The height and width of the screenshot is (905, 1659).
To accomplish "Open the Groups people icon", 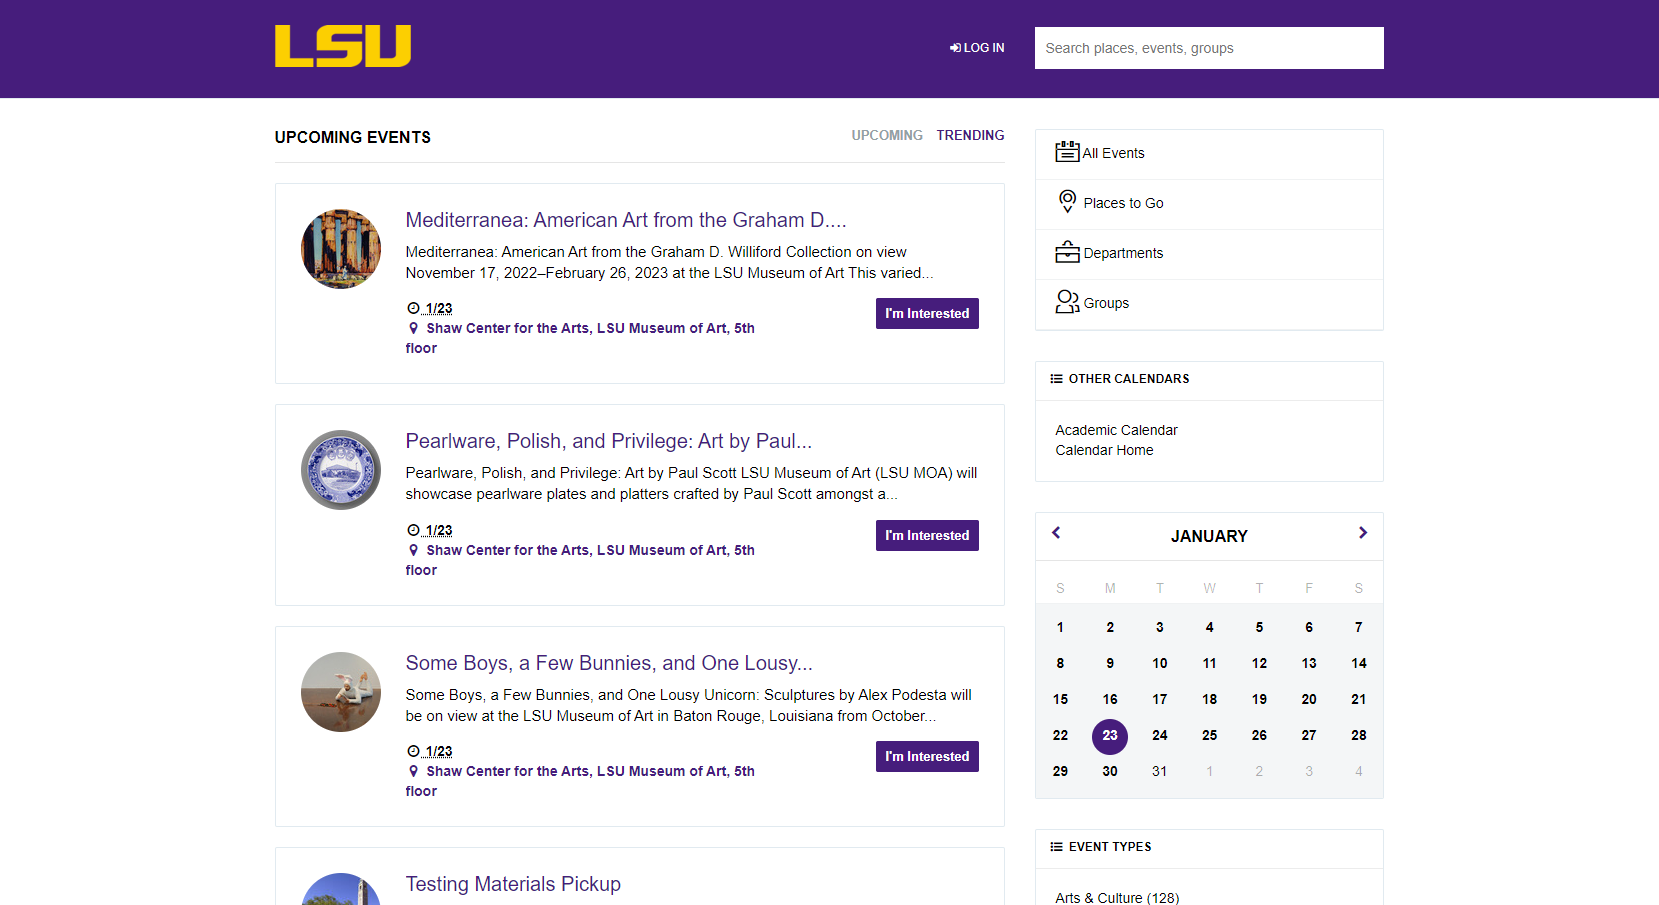I will point(1067,302).
